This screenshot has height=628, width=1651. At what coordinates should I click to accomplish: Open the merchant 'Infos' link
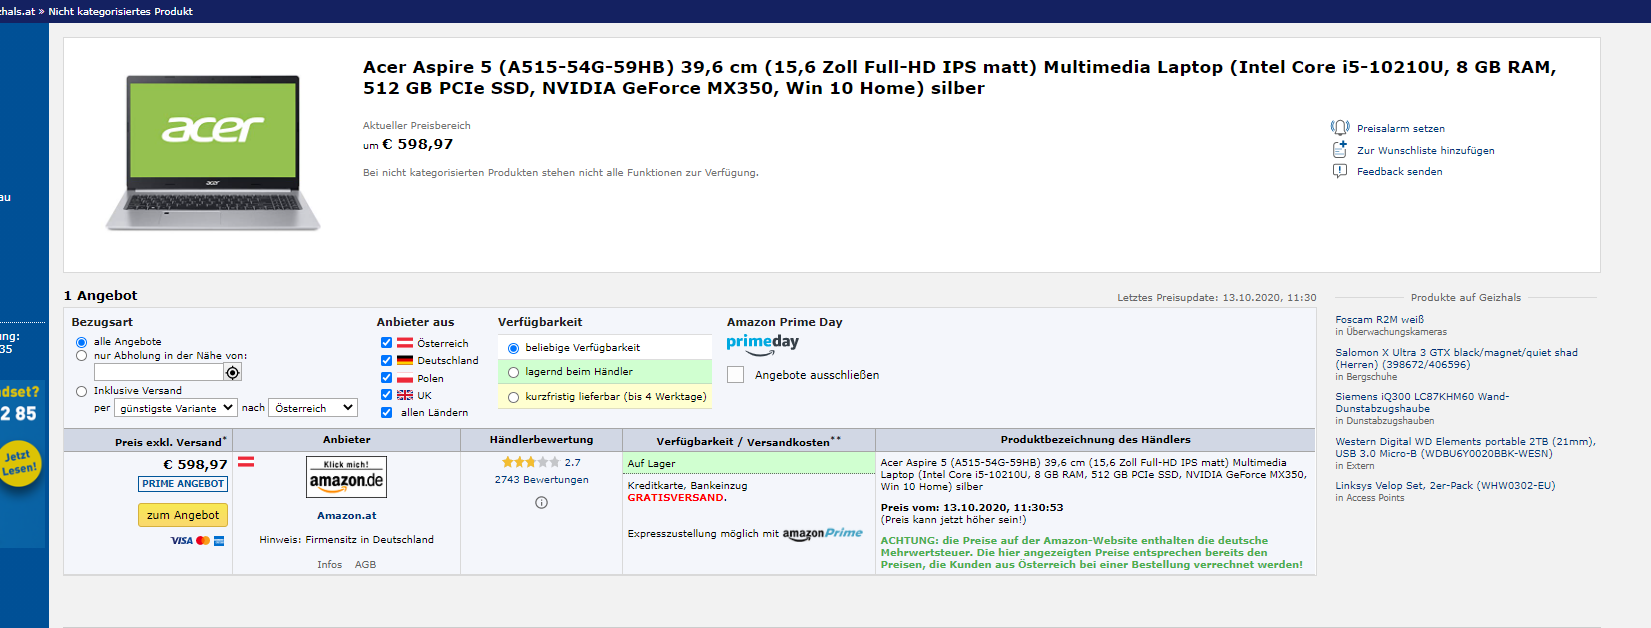coord(330,565)
